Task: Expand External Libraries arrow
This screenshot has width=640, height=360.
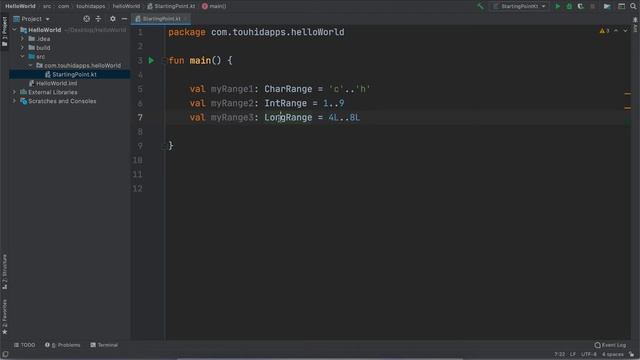Action: coord(14,92)
